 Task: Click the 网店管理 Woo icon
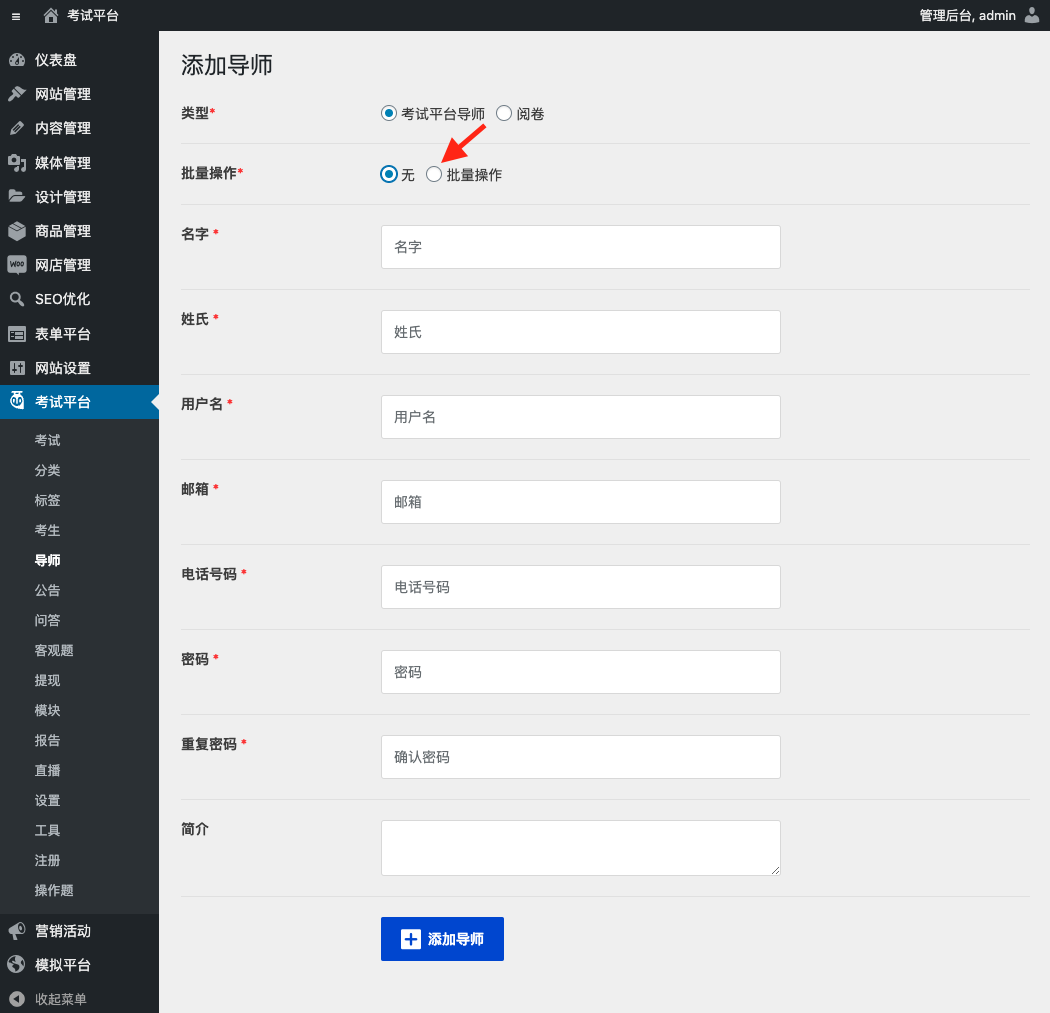point(17,264)
